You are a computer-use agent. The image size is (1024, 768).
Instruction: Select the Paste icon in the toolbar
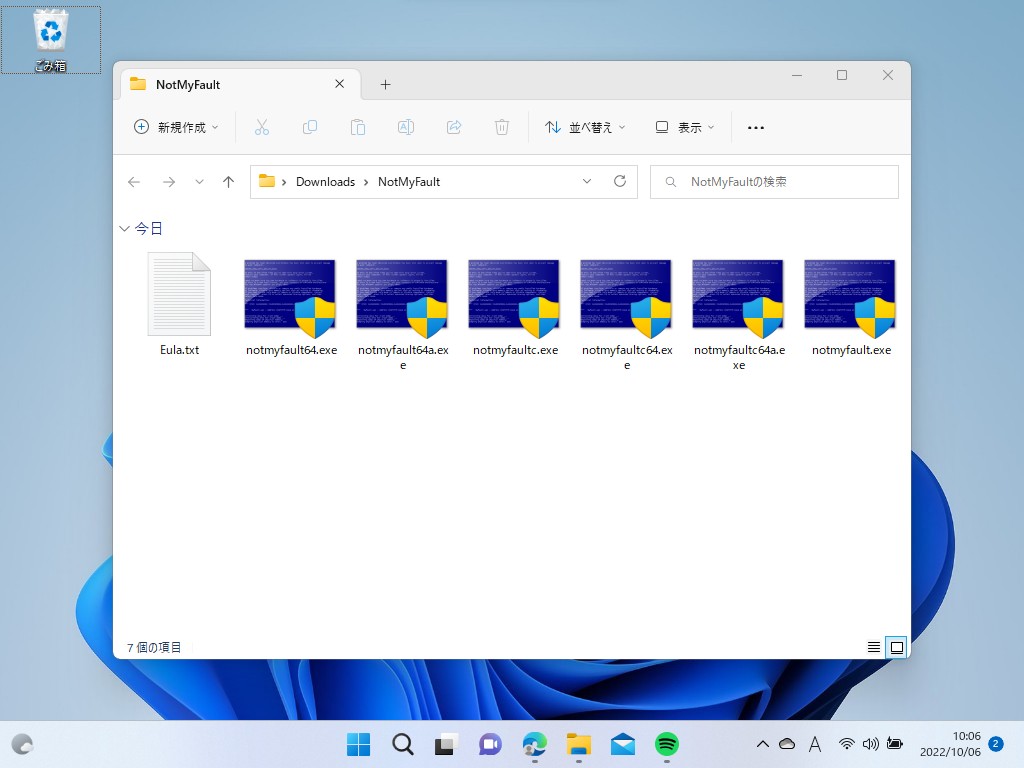click(x=357, y=127)
